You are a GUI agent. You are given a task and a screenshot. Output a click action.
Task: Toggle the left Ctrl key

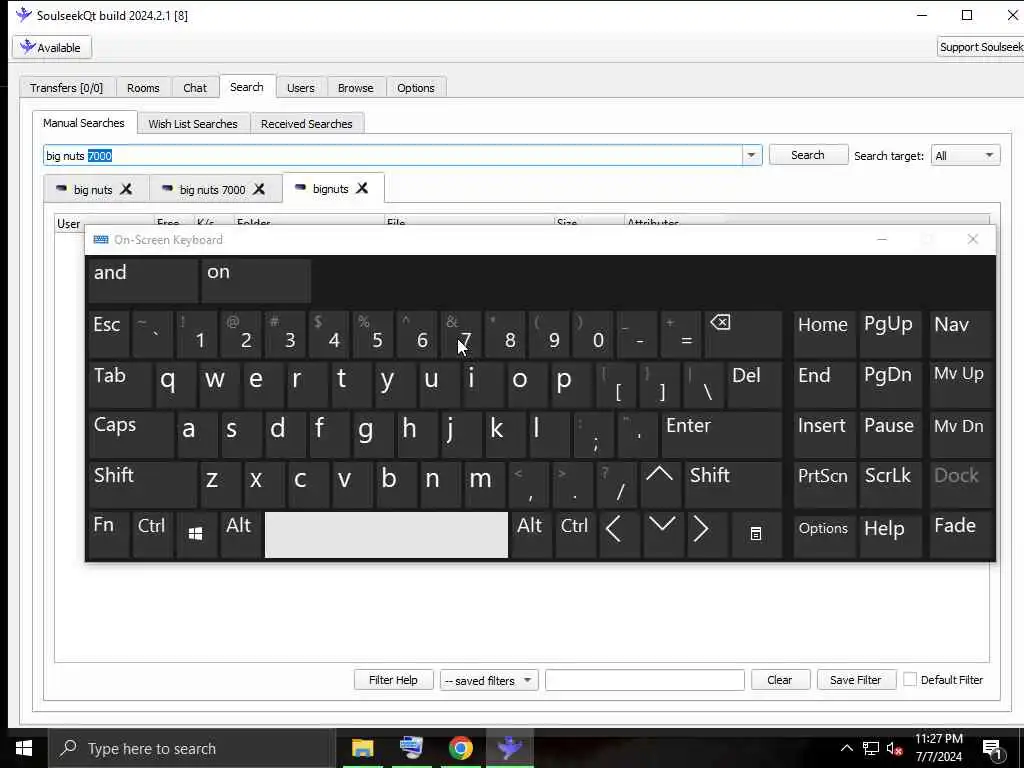pos(152,534)
